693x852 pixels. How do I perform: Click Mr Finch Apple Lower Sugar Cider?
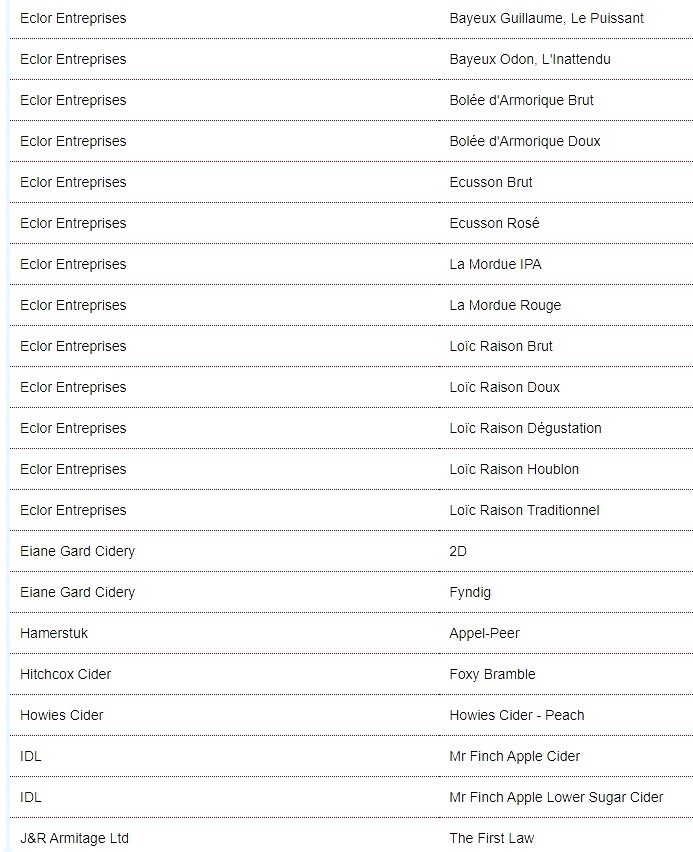pyautogui.click(x=556, y=797)
